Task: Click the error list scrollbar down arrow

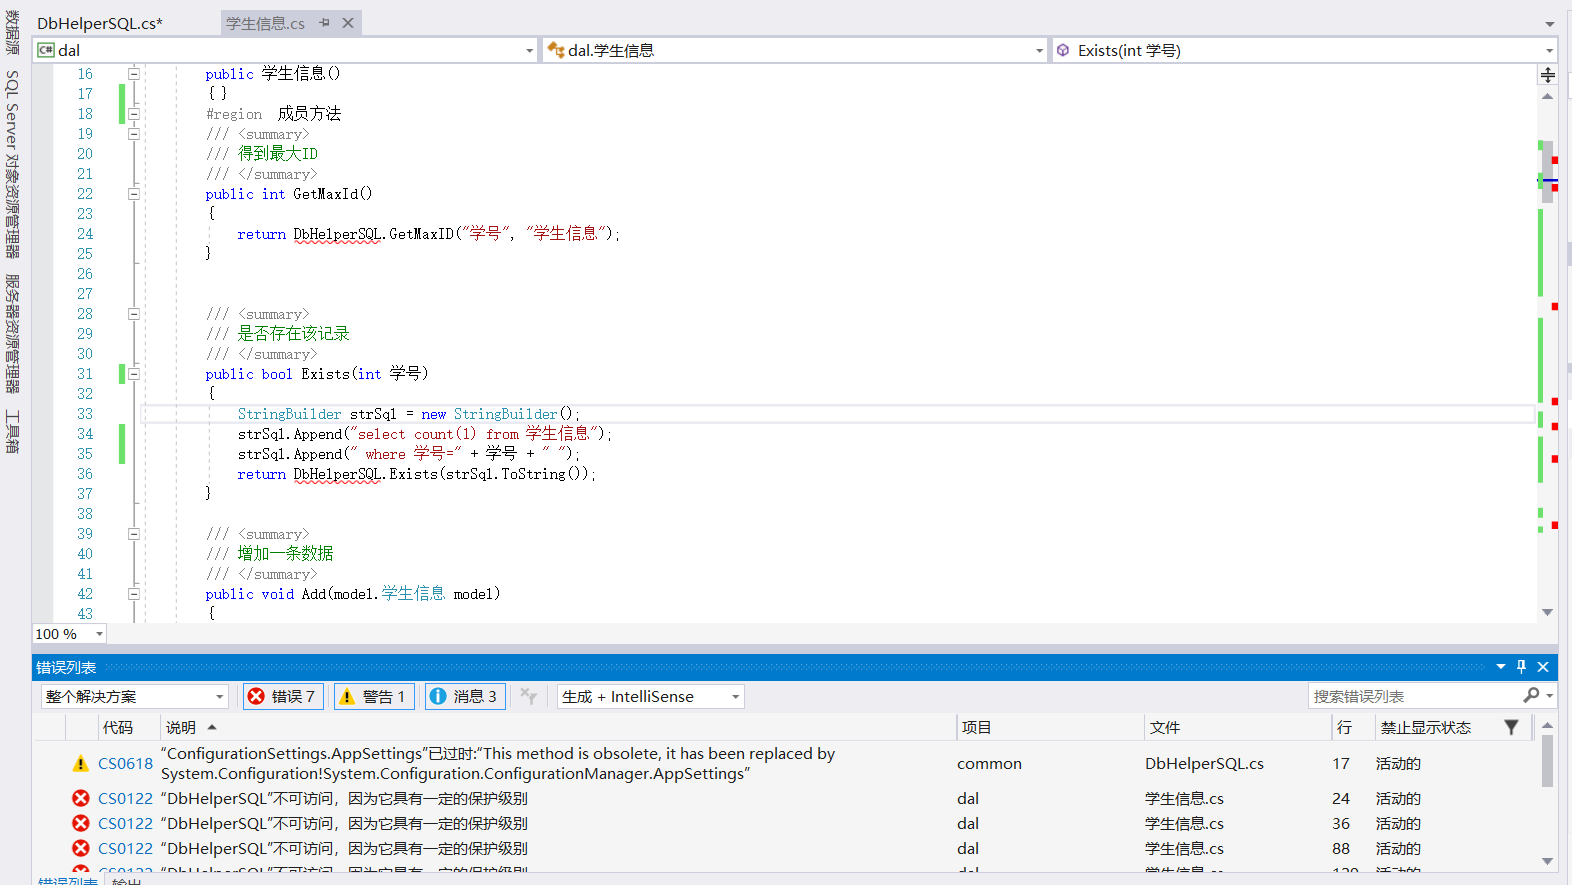Action: click(x=1547, y=860)
